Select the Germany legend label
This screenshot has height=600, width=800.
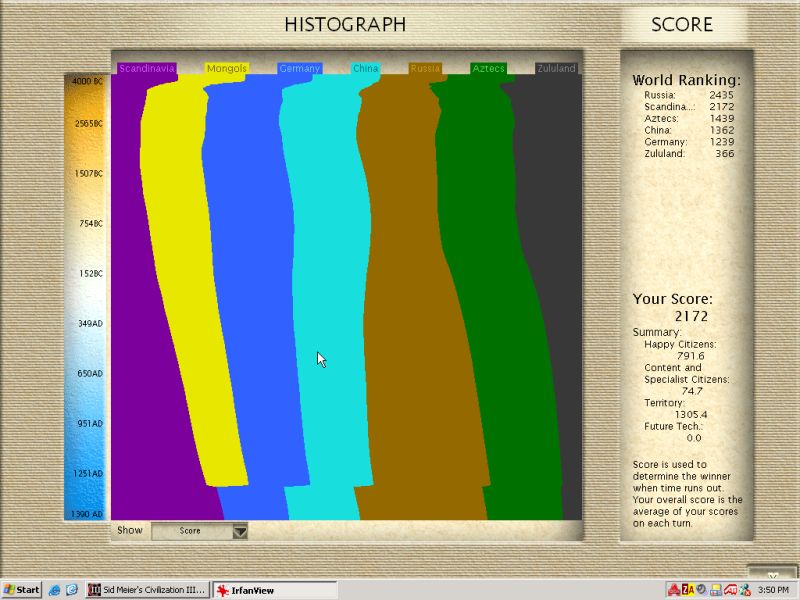click(x=300, y=69)
